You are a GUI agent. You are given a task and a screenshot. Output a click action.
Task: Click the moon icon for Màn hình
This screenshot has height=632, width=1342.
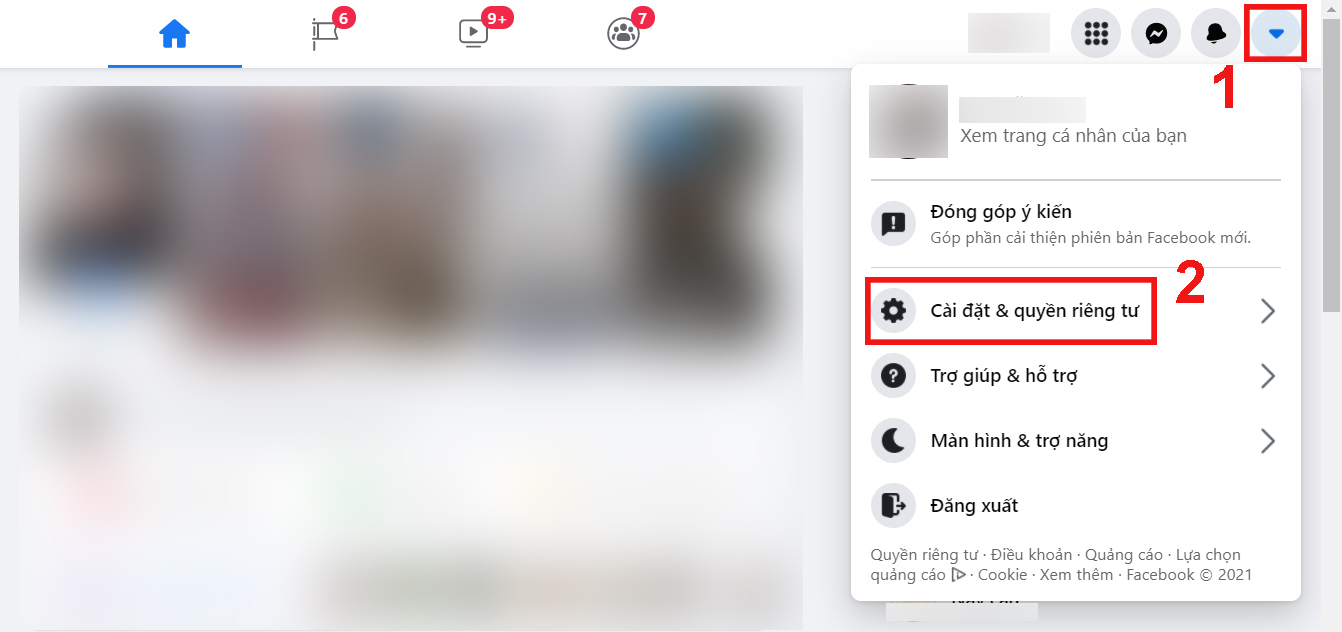pos(893,441)
